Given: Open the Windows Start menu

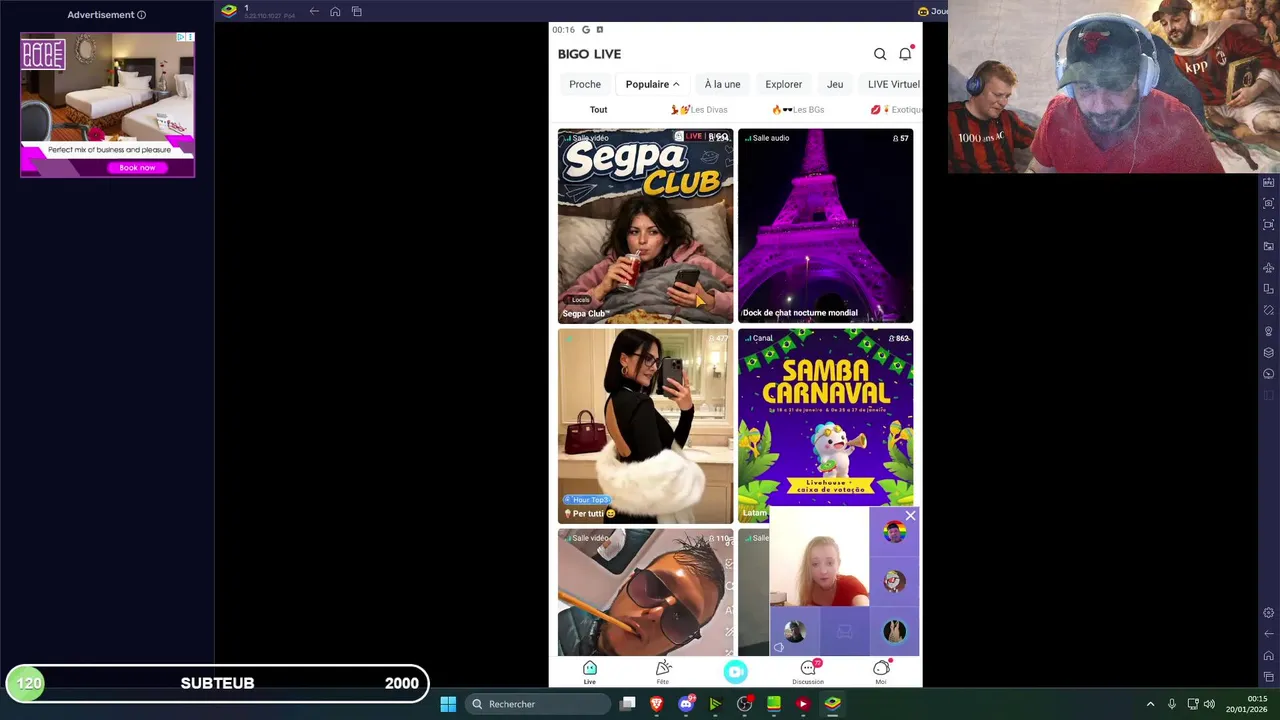Looking at the screenshot, I should [448, 704].
